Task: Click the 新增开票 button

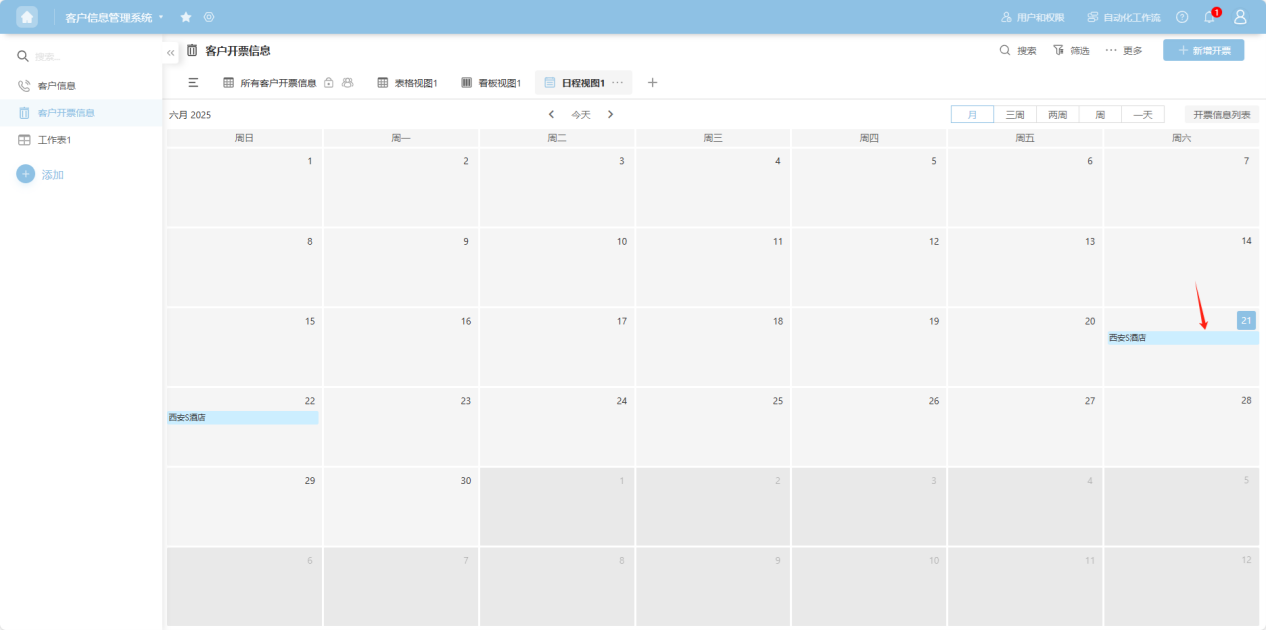Action: (1203, 50)
